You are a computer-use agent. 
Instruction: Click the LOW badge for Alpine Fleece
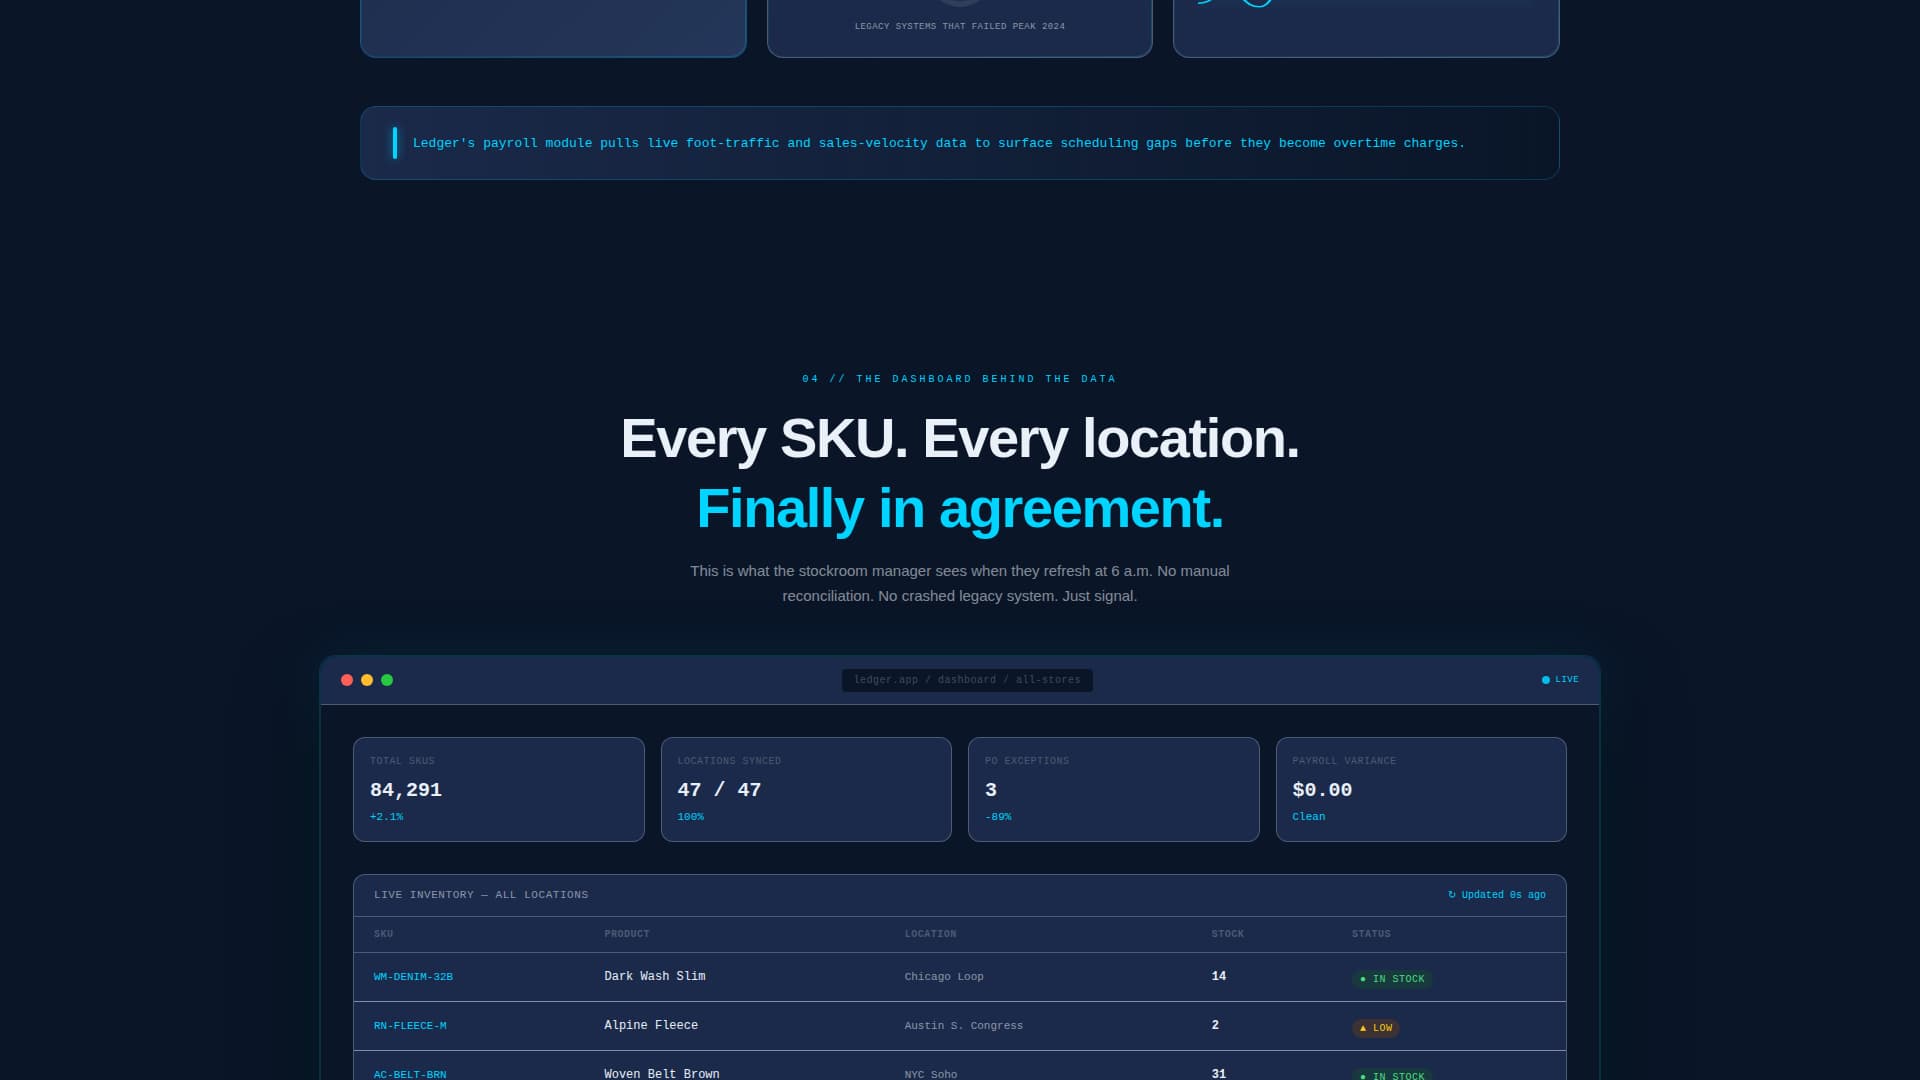[1376, 1028]
